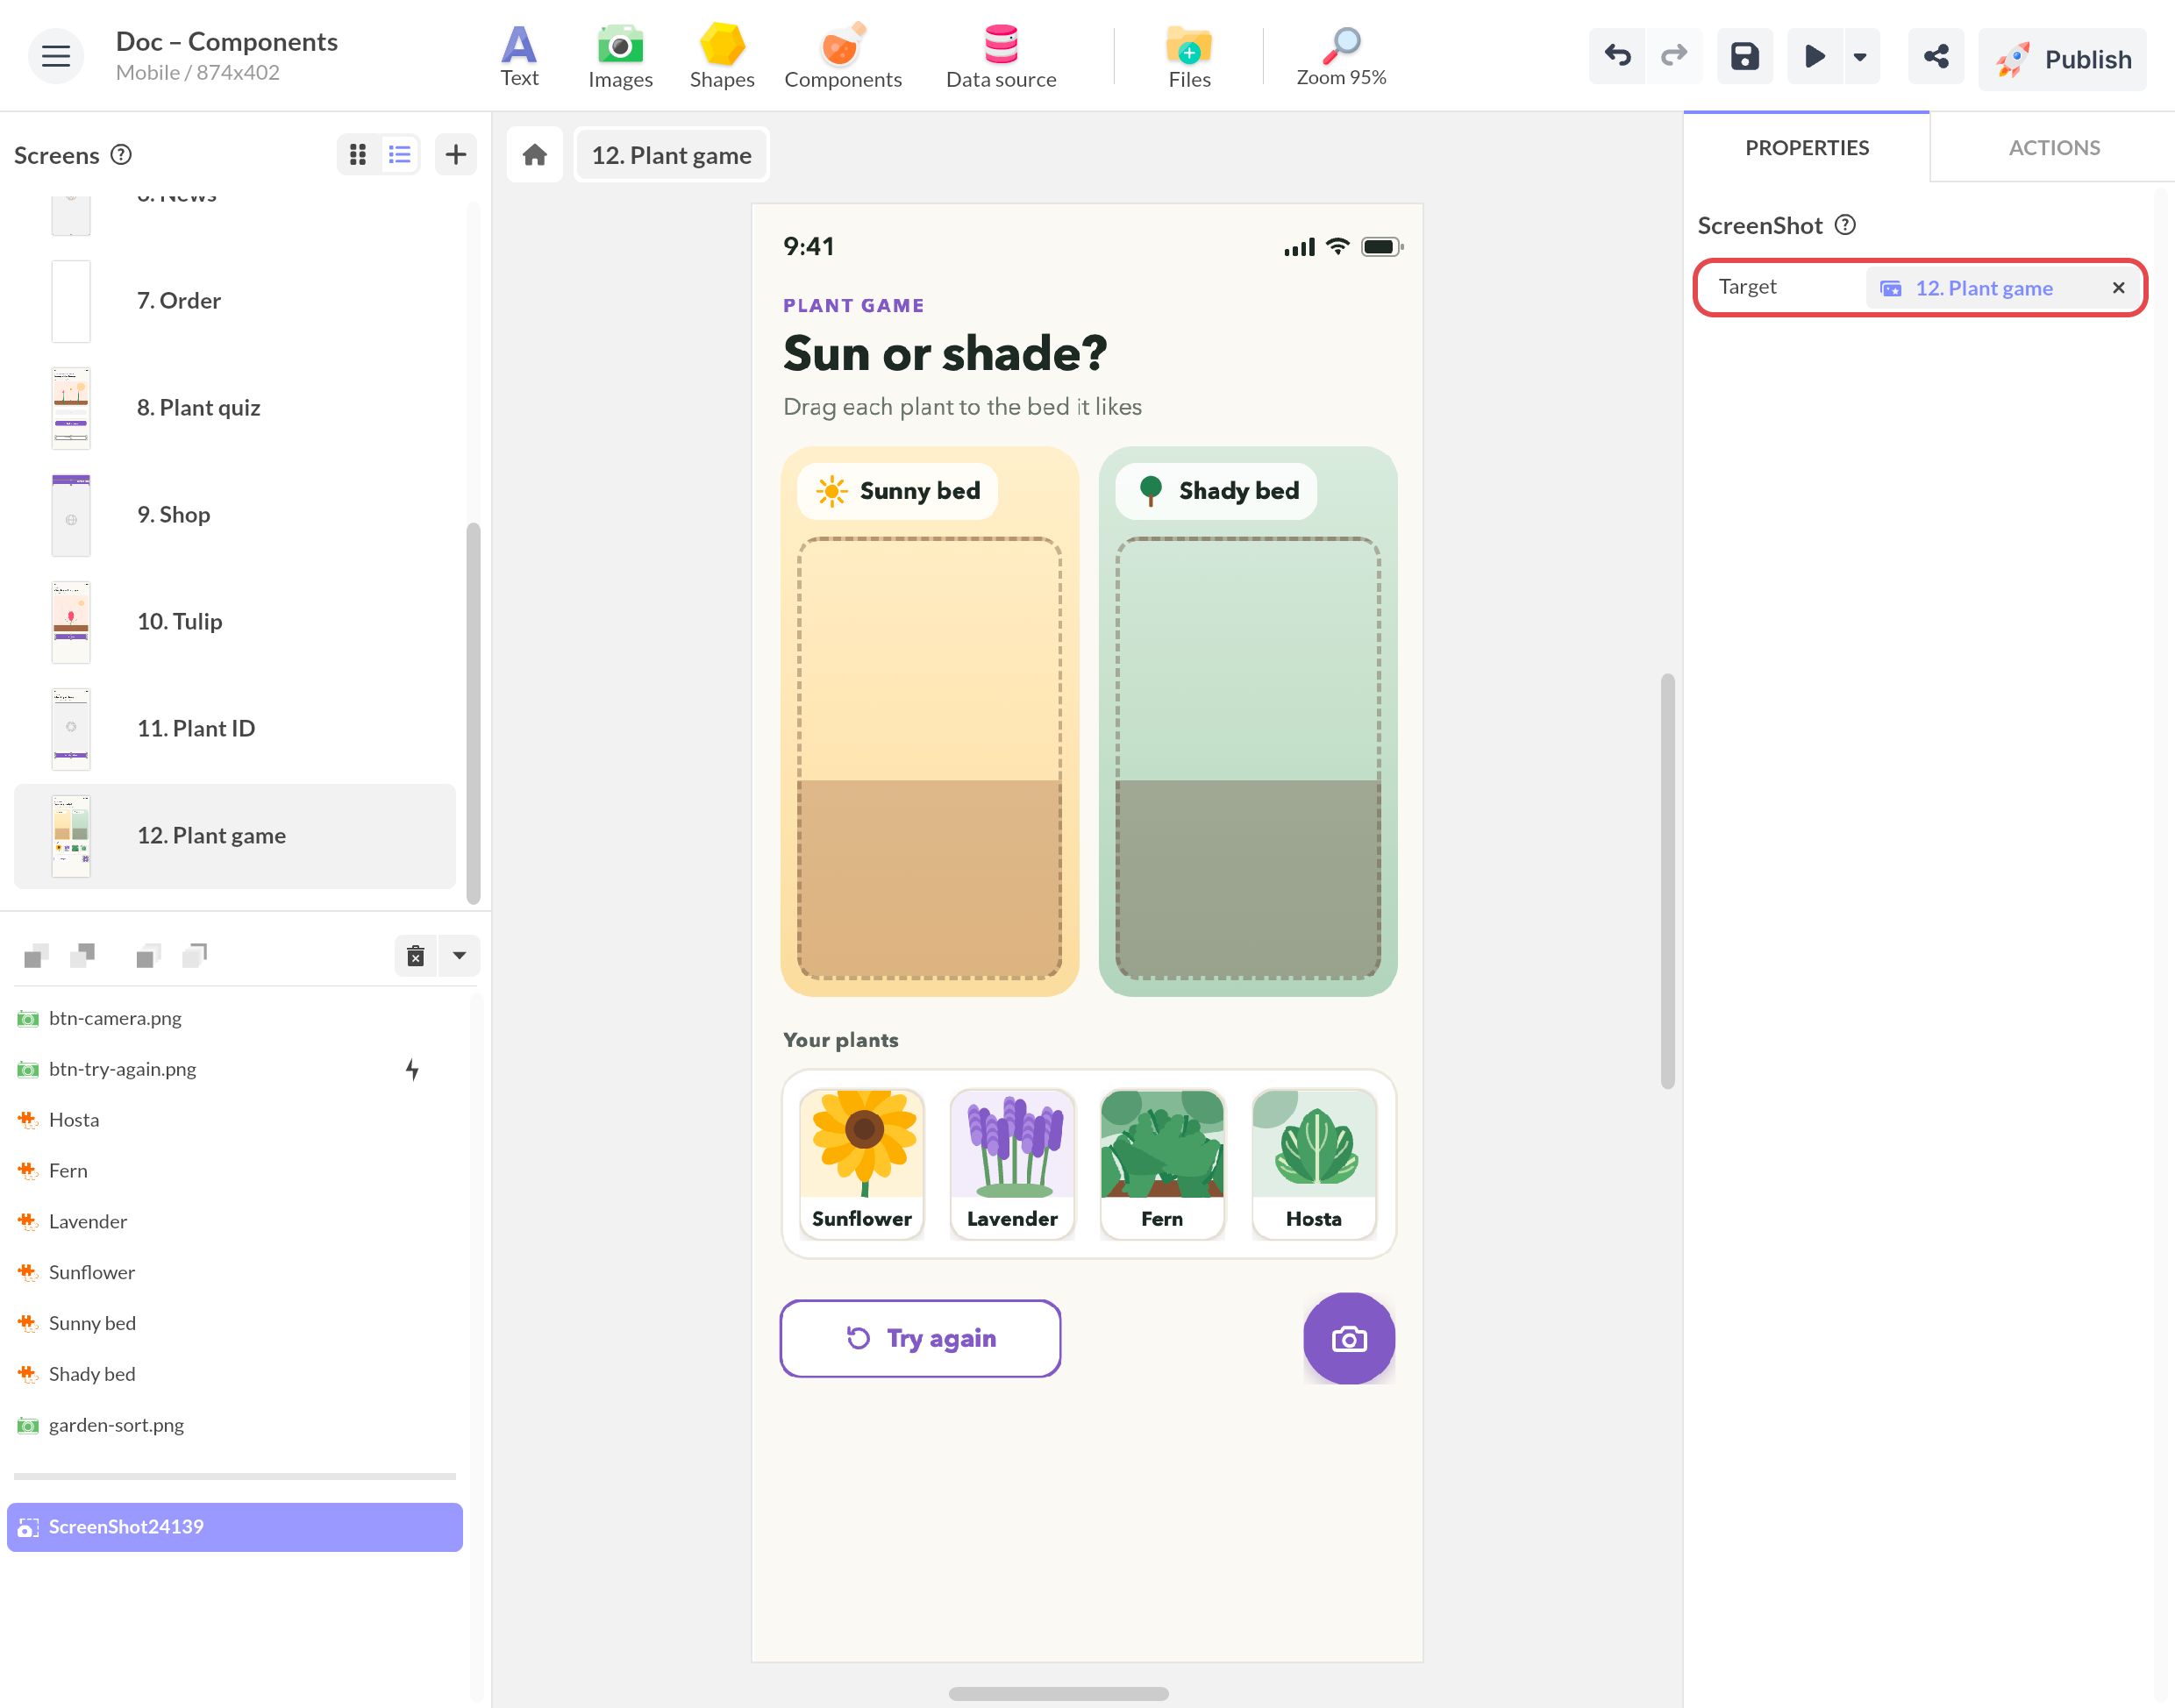Select the 12. Plant game breadcrumb
Viewport: 2175px width, 1708px height.
[671, 155]
